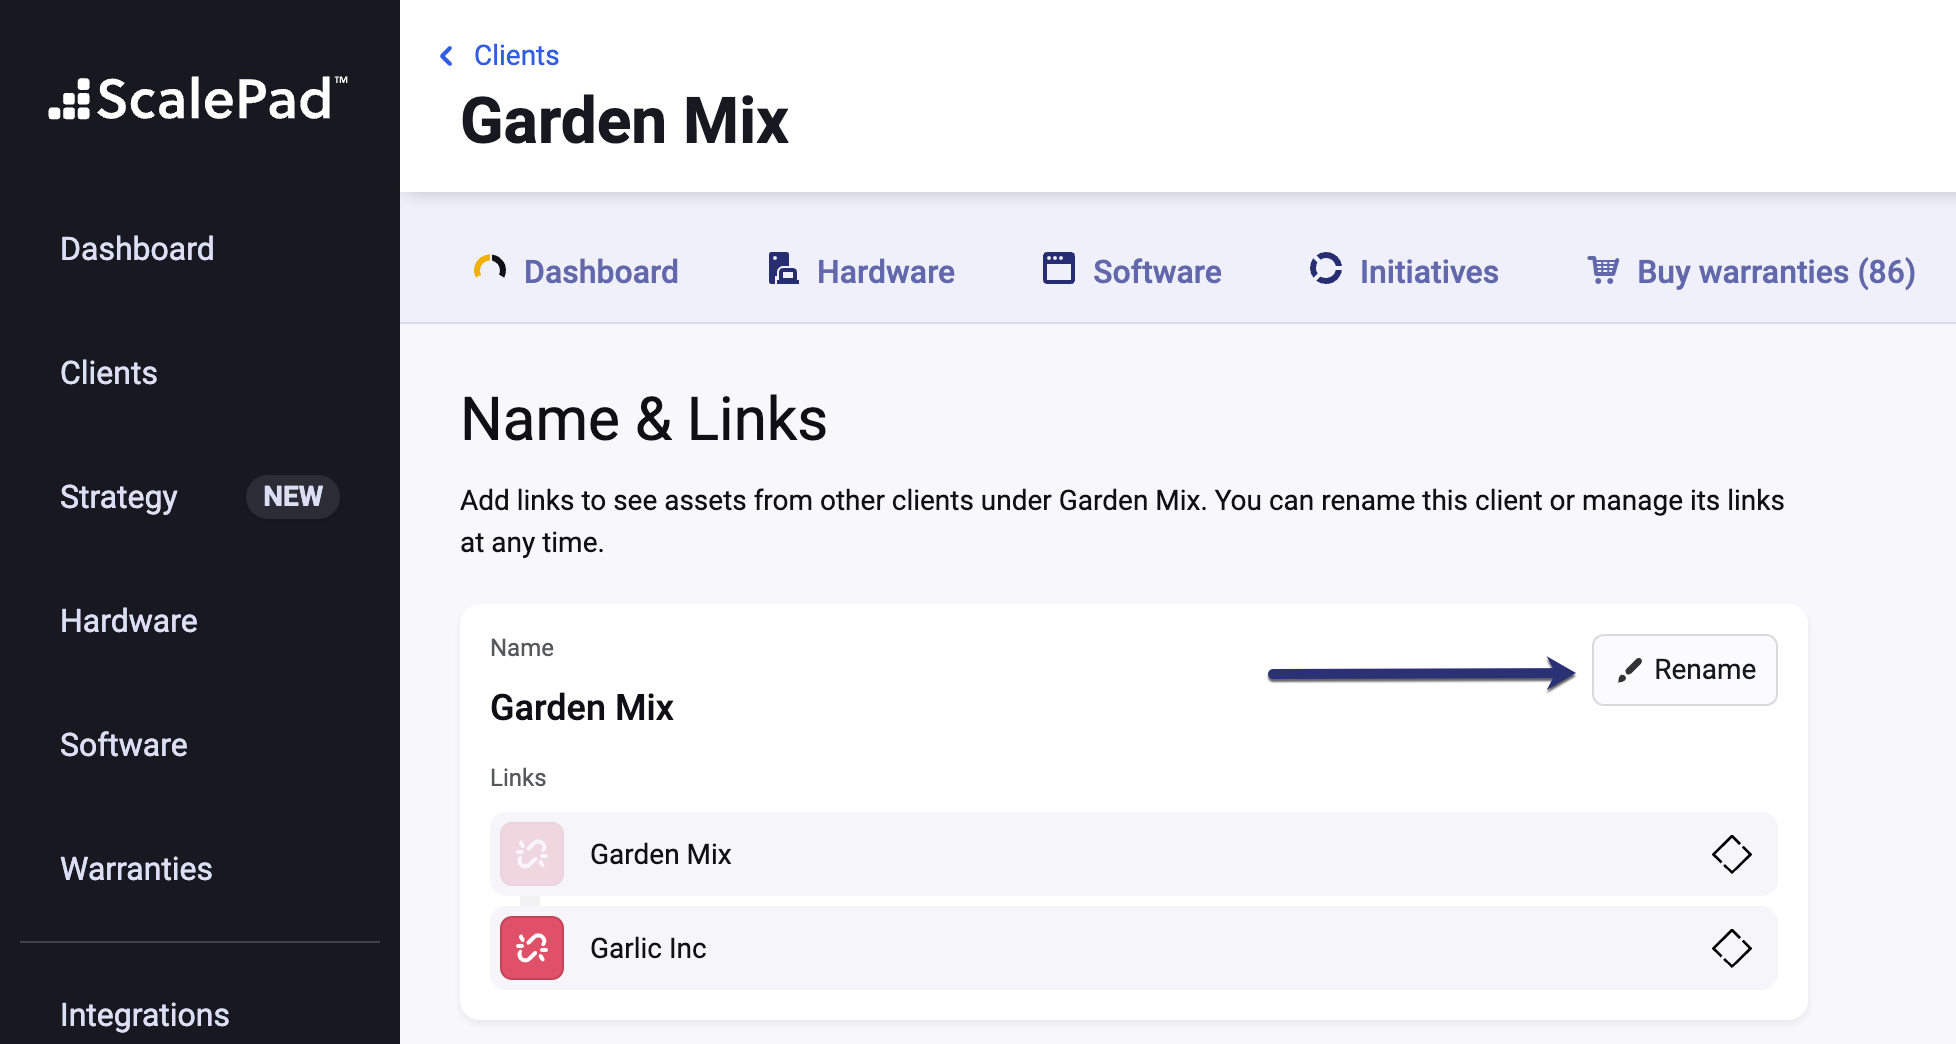This screenshot has width=1956, height=1044.
Task: Click the Rename button
Action: click(1685, 670)
